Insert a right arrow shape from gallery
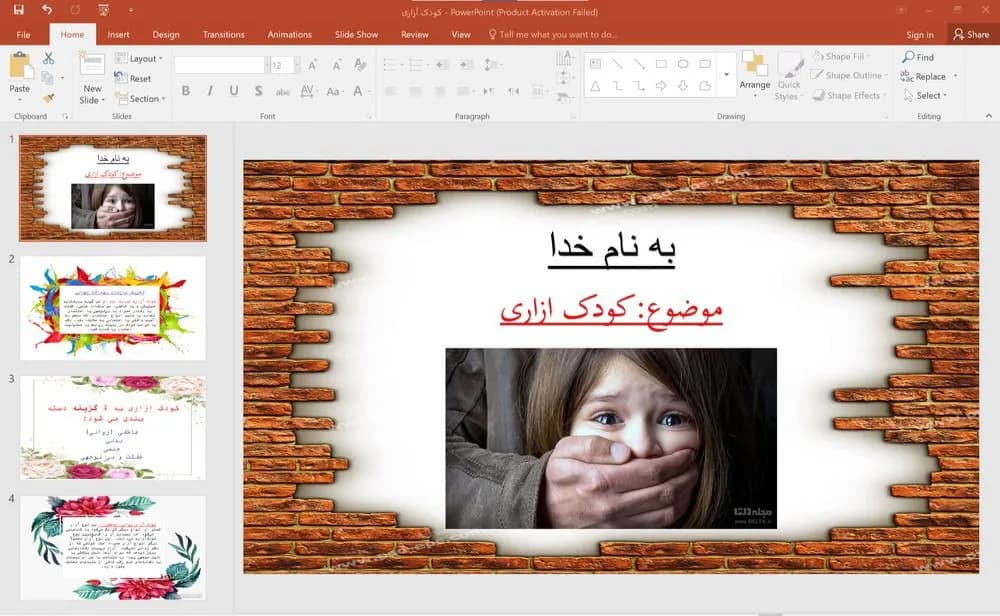Screen dimensions: 1000x616 (661, 85)
